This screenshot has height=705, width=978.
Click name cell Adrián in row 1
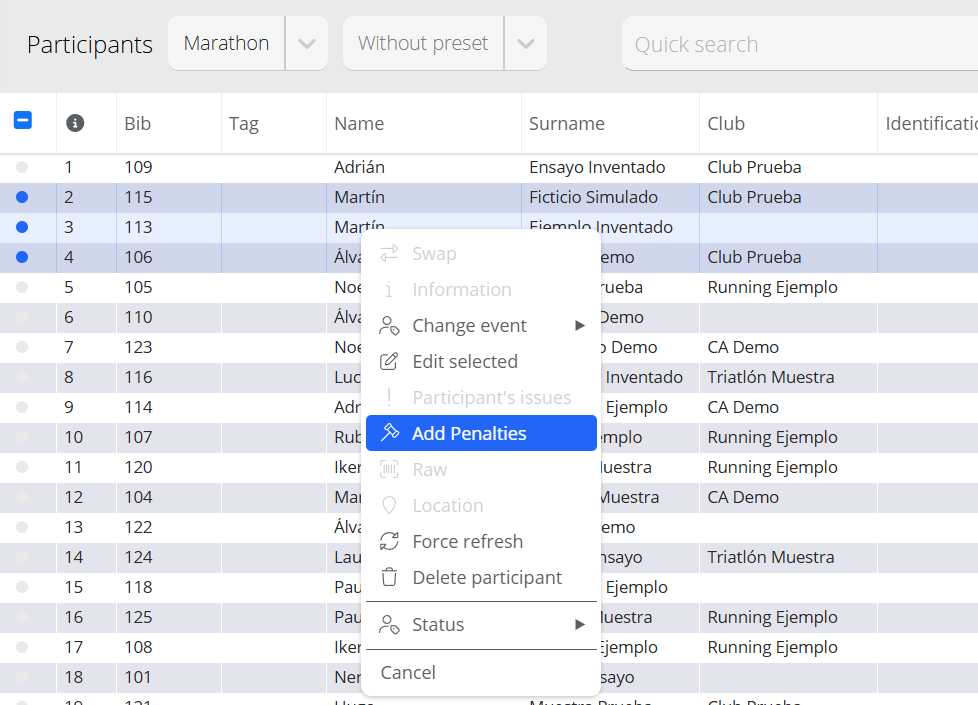coord(359,167)
